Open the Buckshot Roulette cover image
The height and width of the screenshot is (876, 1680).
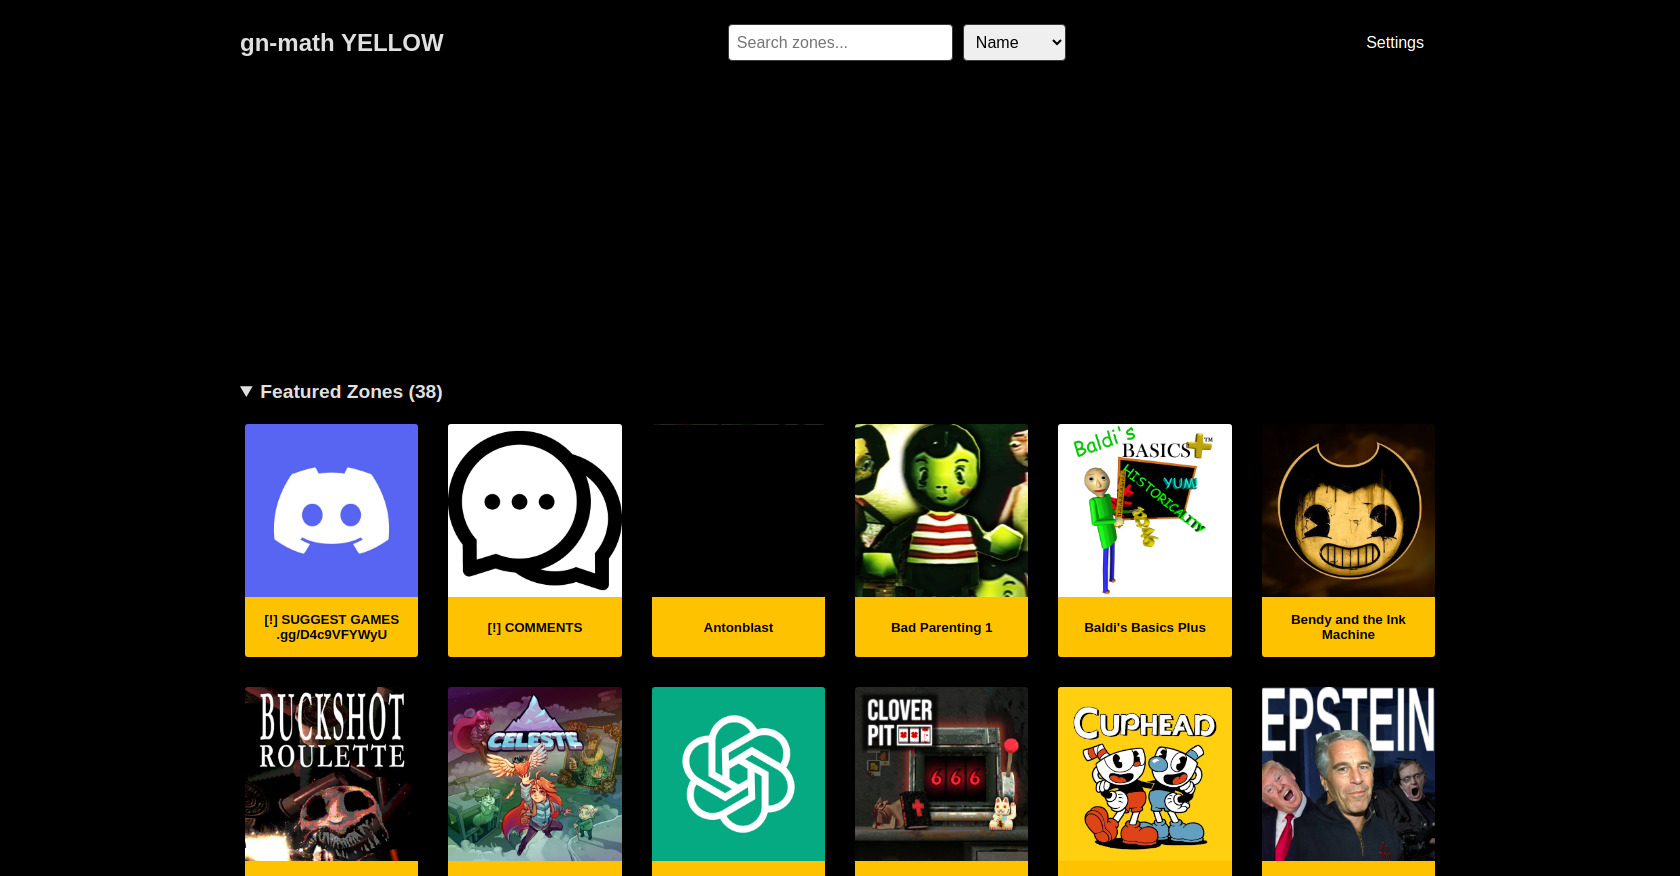331,773
